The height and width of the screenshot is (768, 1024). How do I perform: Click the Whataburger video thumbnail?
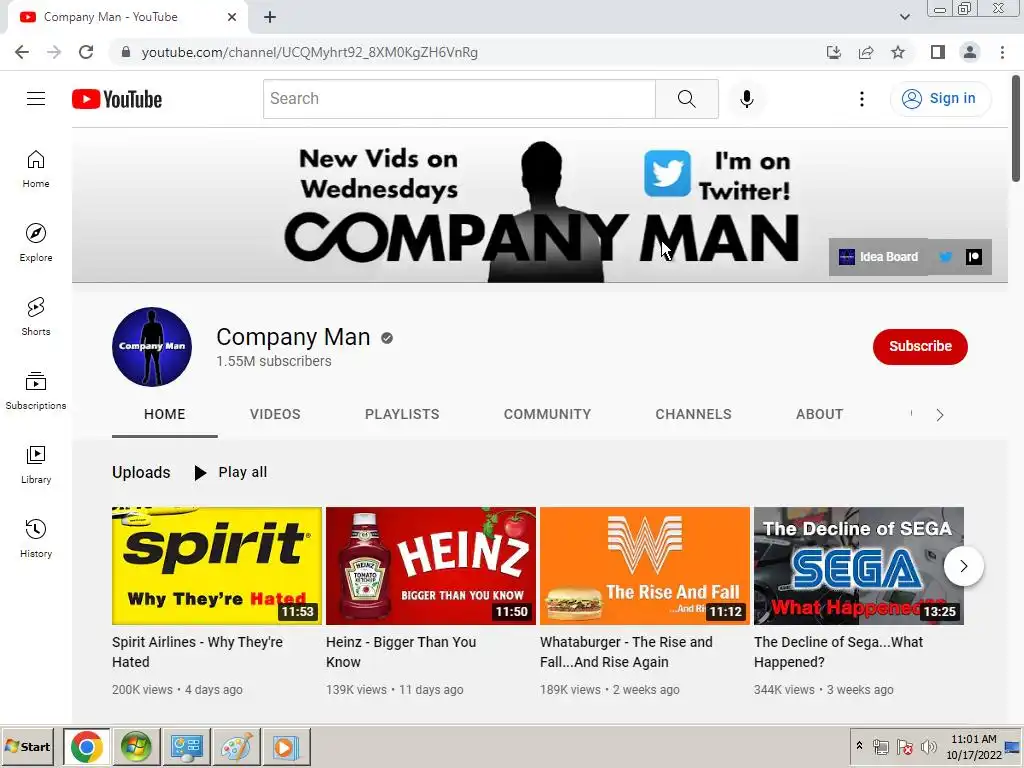pos(645,566)
